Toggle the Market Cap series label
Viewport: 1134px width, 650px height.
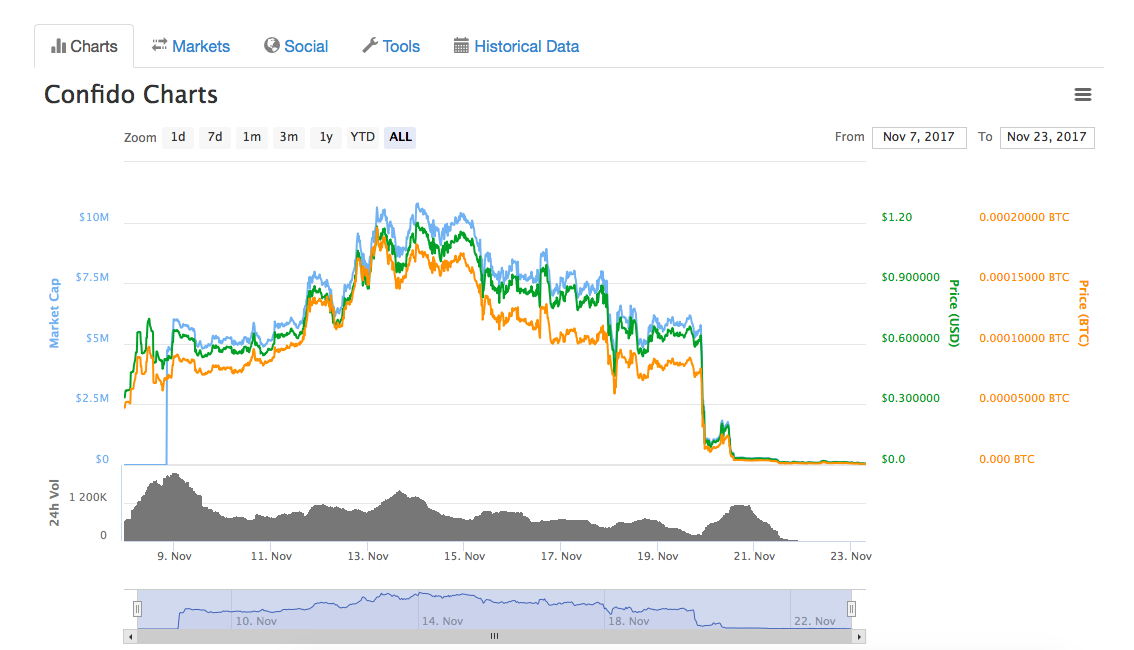pyautogui.click(x=54, y=313)
